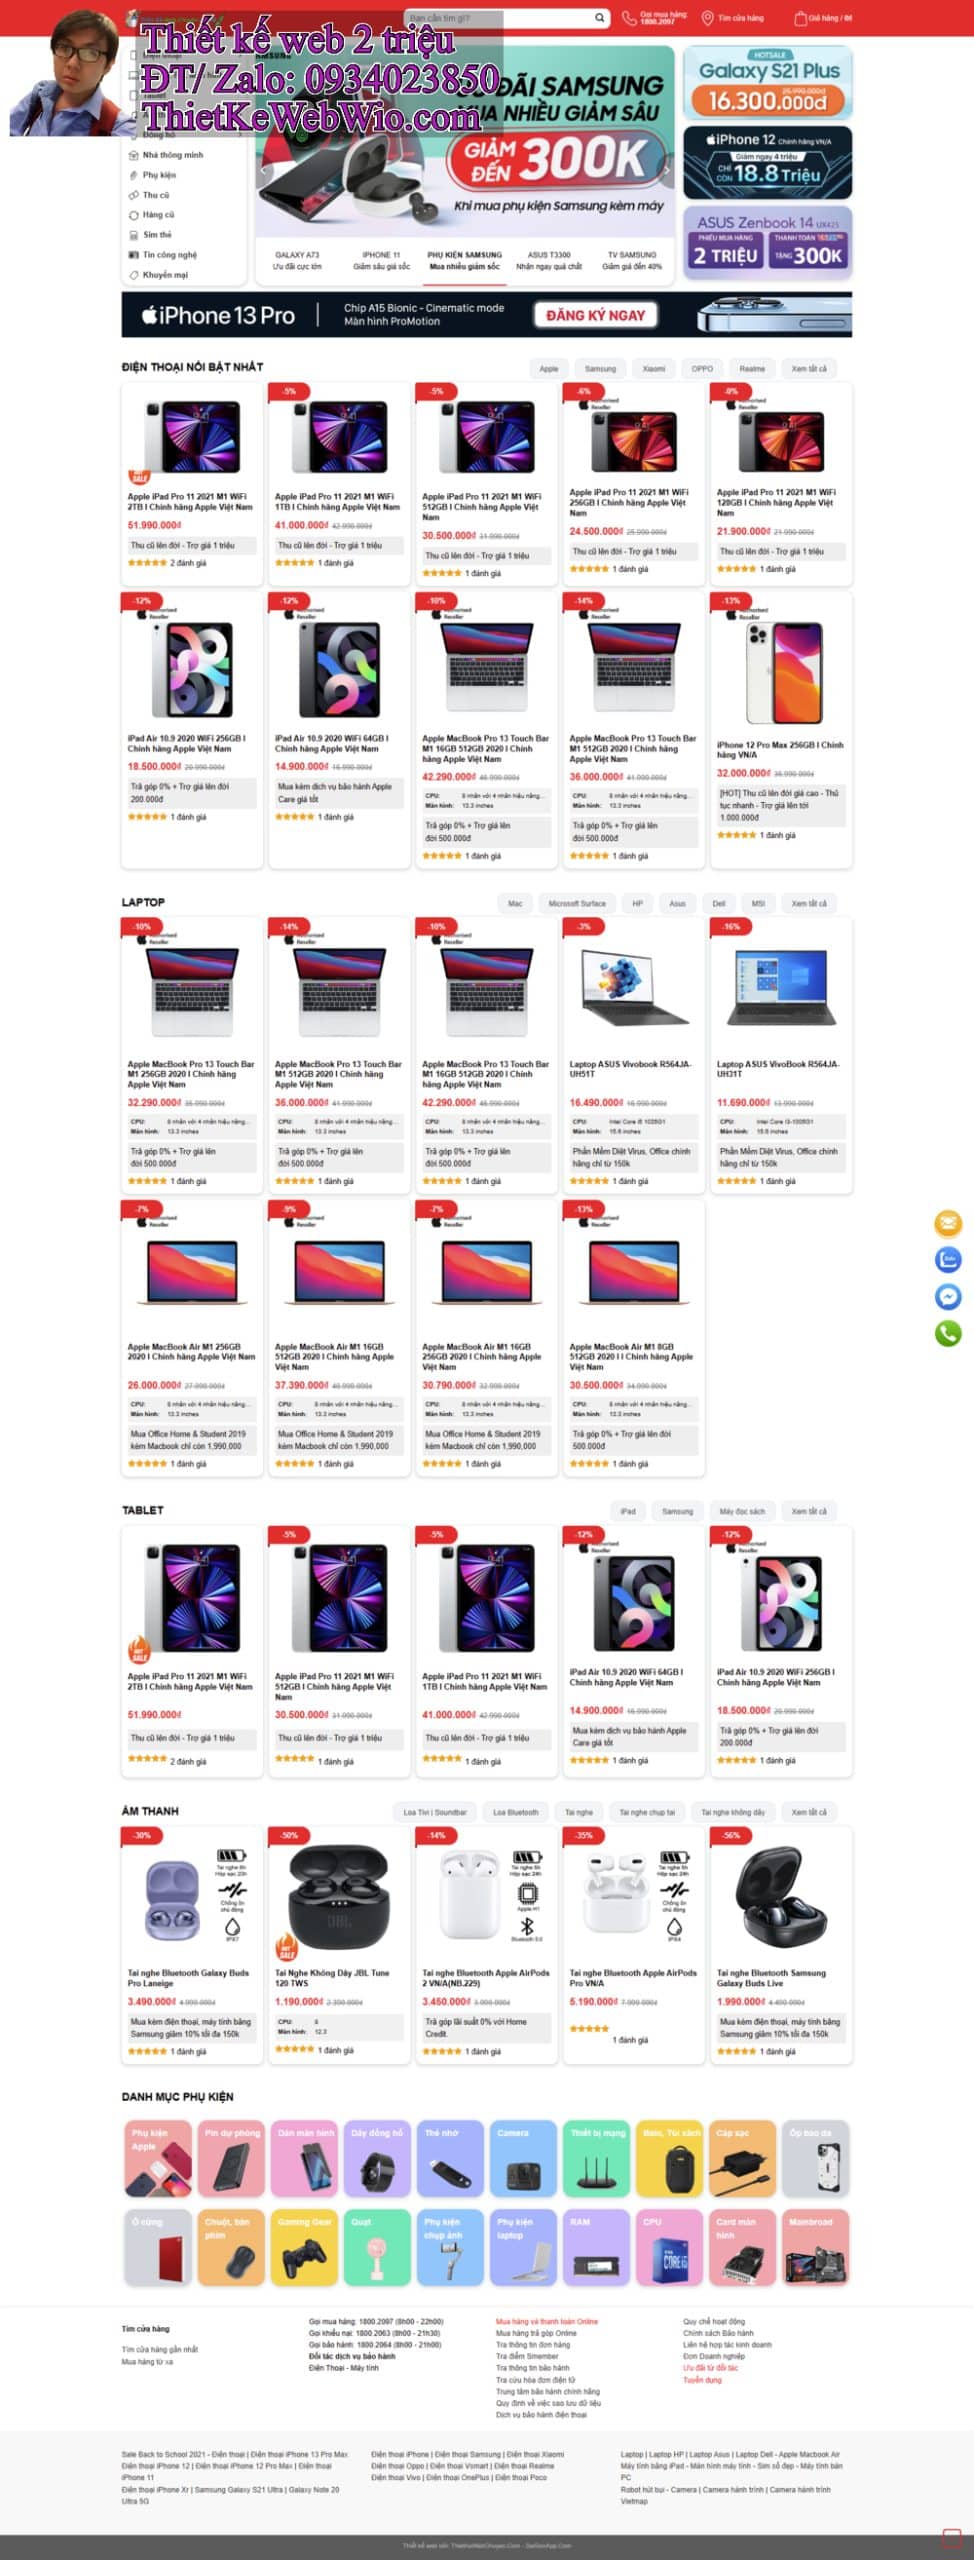Open the Galaxy S21 Plus promo banner
The image size is (974, 2560).
(x=768, y=84)
